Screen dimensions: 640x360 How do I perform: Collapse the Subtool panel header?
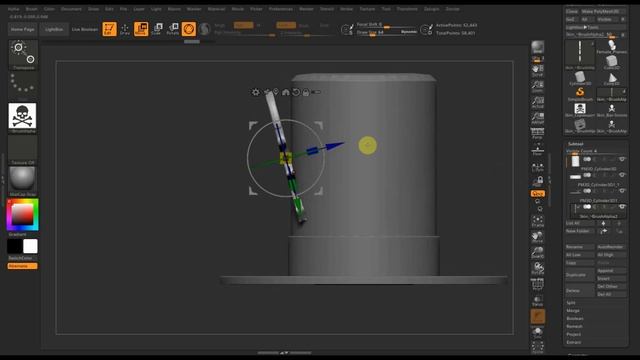click(x=576, y=144)
